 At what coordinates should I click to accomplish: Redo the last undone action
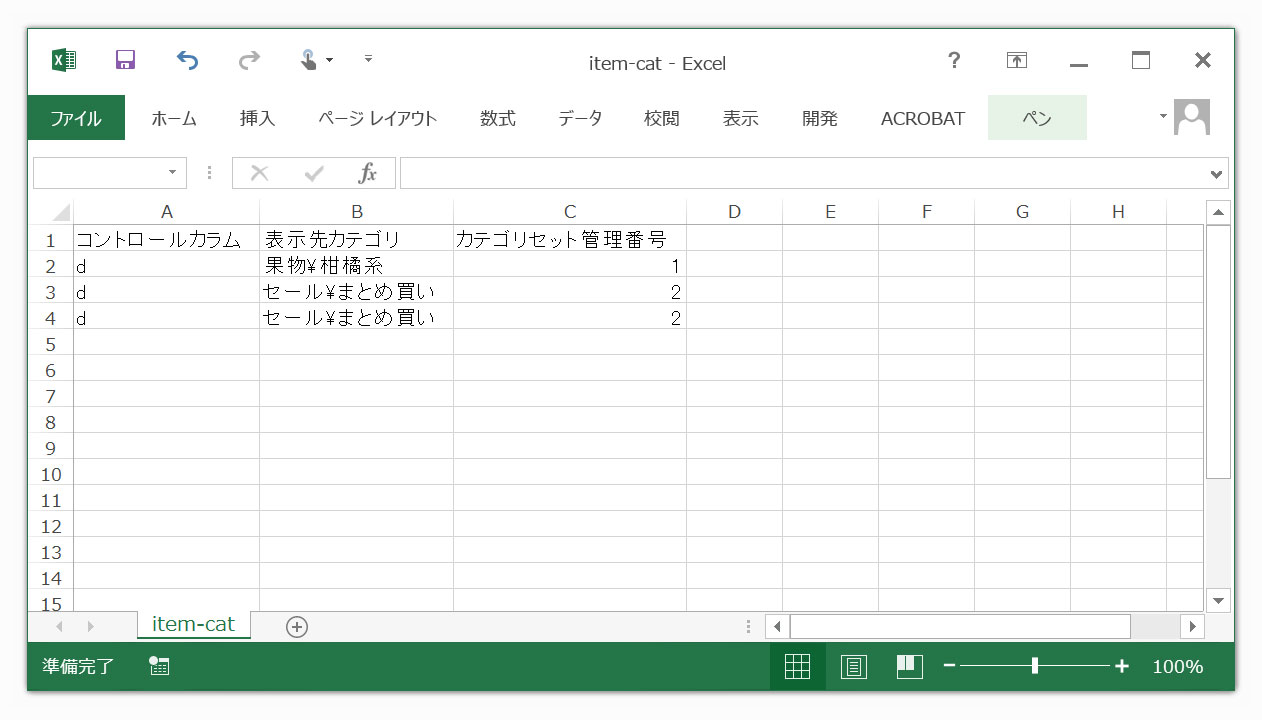click(x=248, y=60)
